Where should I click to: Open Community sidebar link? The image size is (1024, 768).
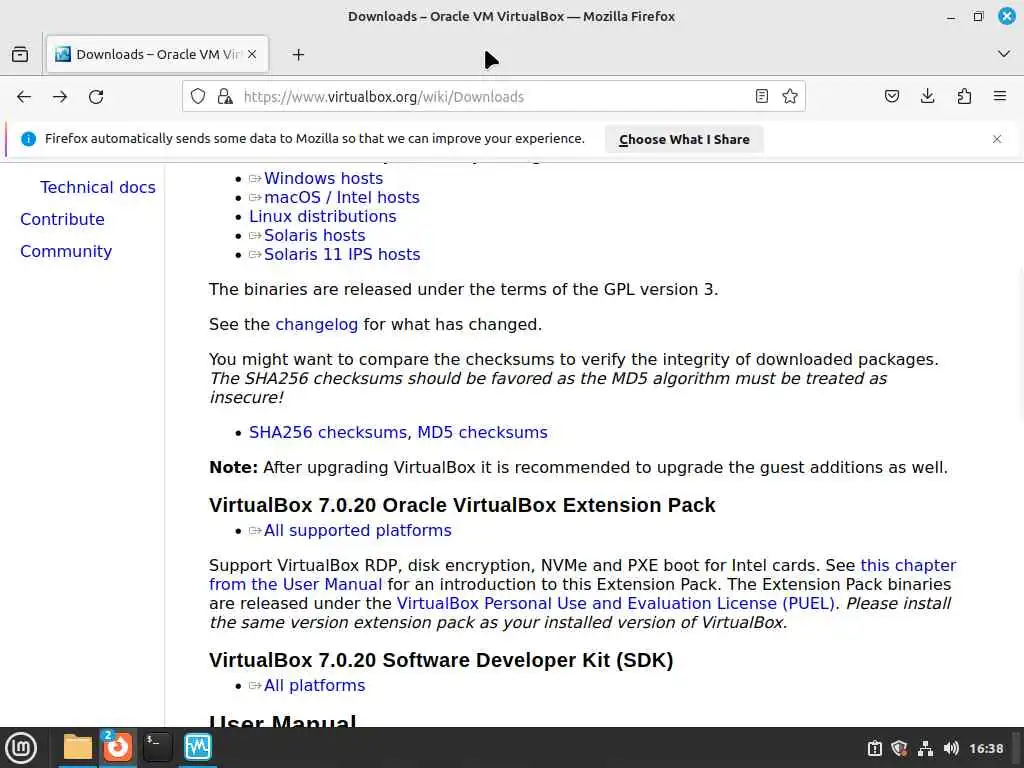click(66, 251)
